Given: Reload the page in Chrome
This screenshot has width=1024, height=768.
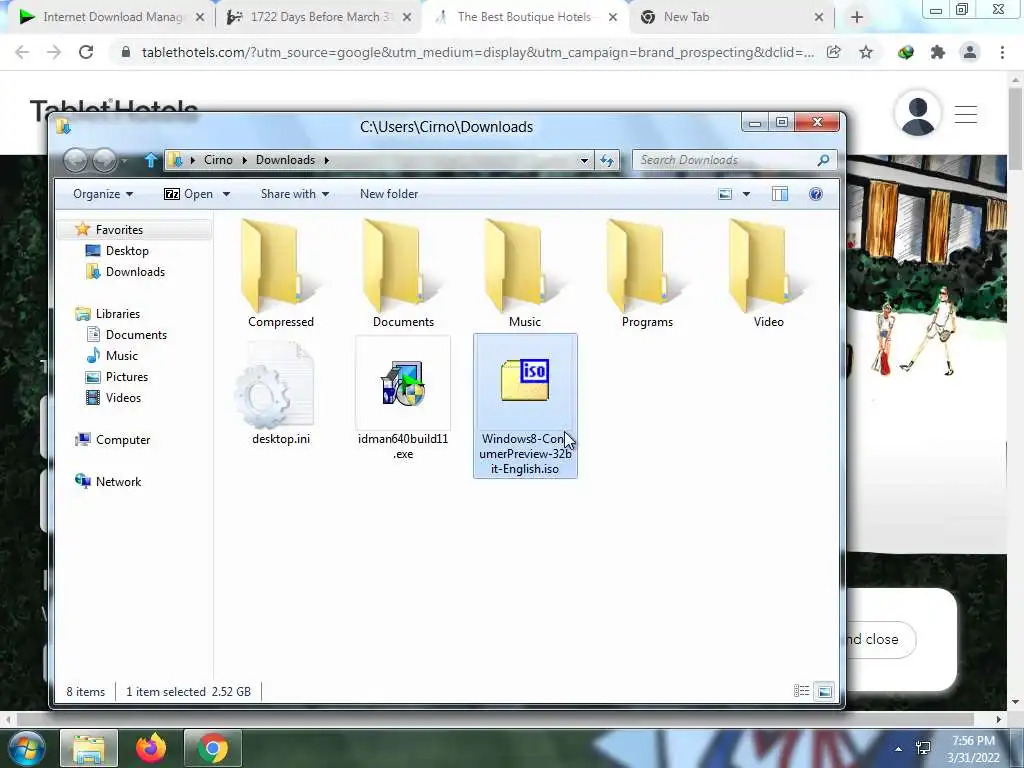Looking at the screenshot, I should (86, 52).
